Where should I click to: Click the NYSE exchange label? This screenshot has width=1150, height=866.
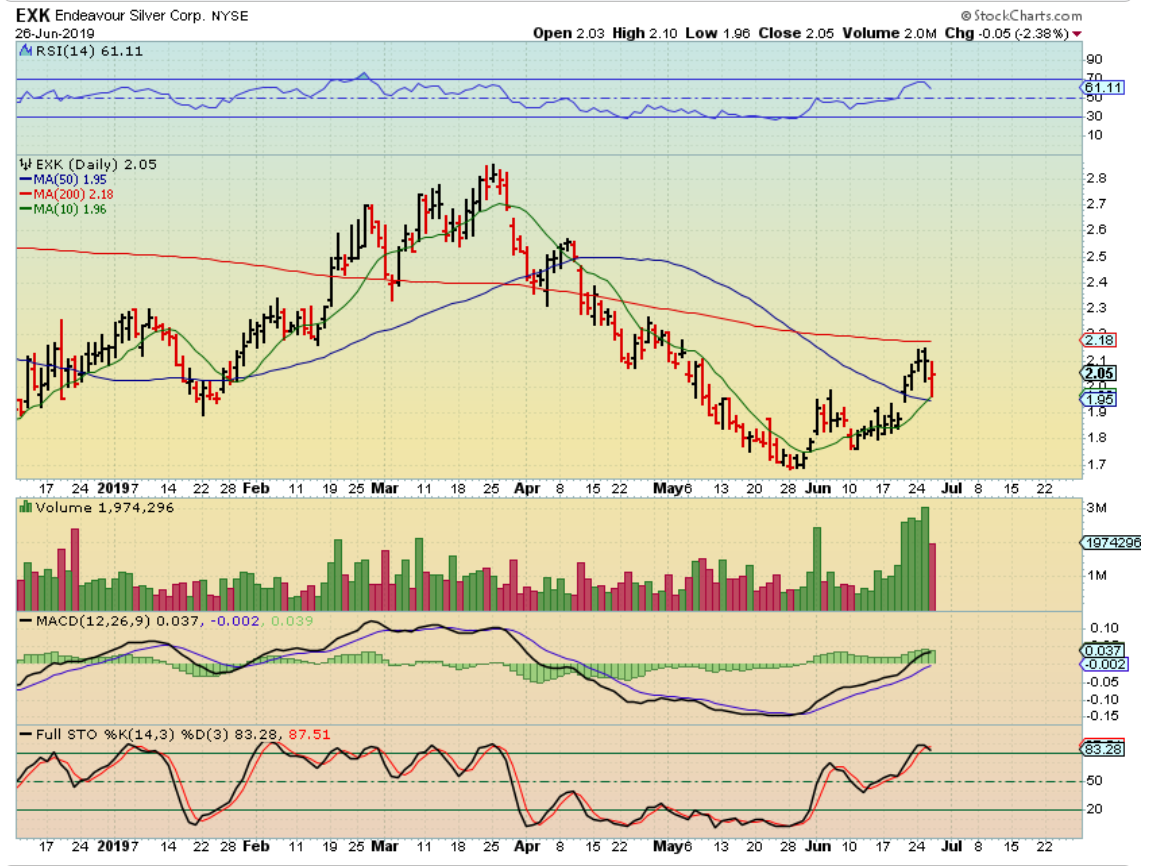(x=230, y=16)
